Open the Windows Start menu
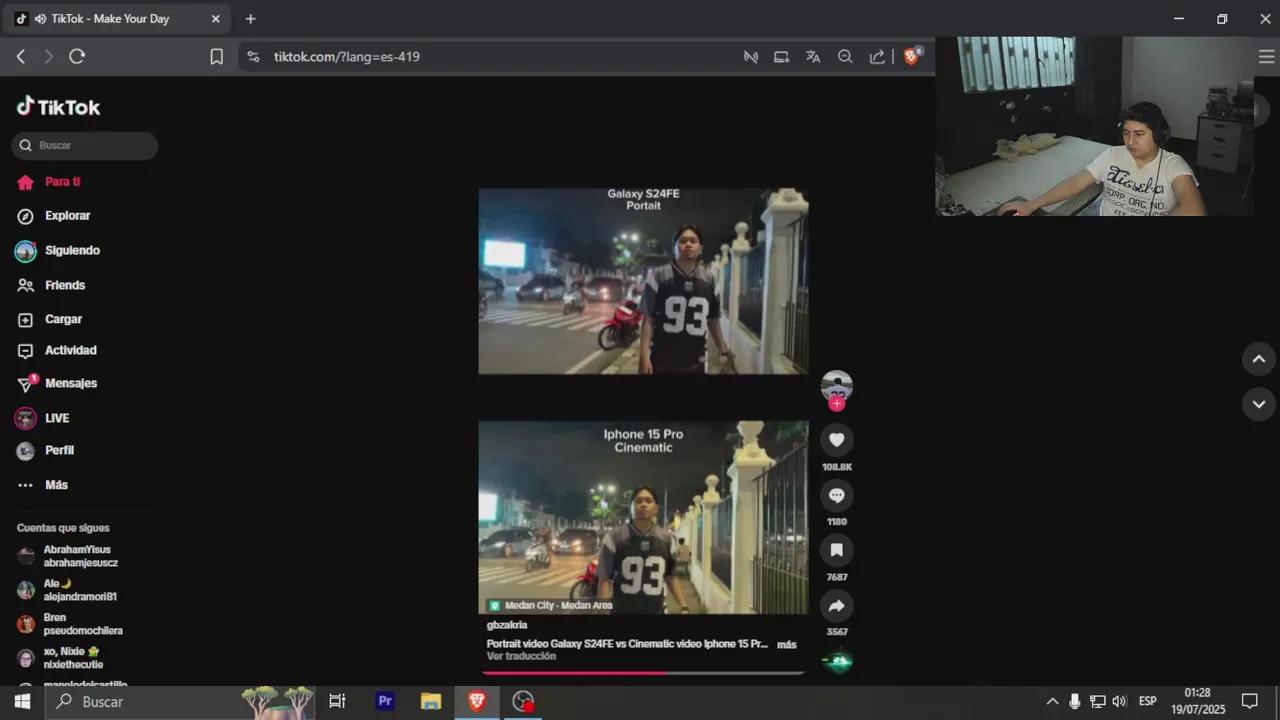Viewport: 1280px width, 720px height. 22,702
